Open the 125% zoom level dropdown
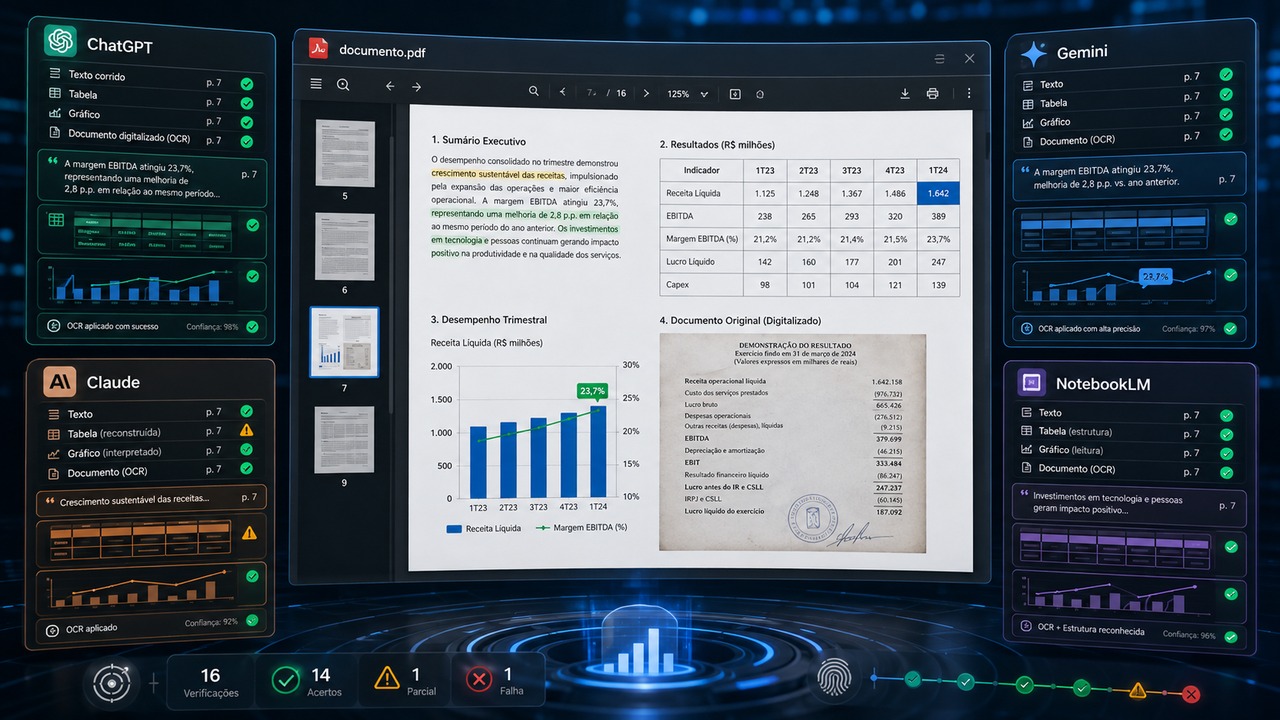This screenshot has height=720, width=1280. click(x=688, y=94)
